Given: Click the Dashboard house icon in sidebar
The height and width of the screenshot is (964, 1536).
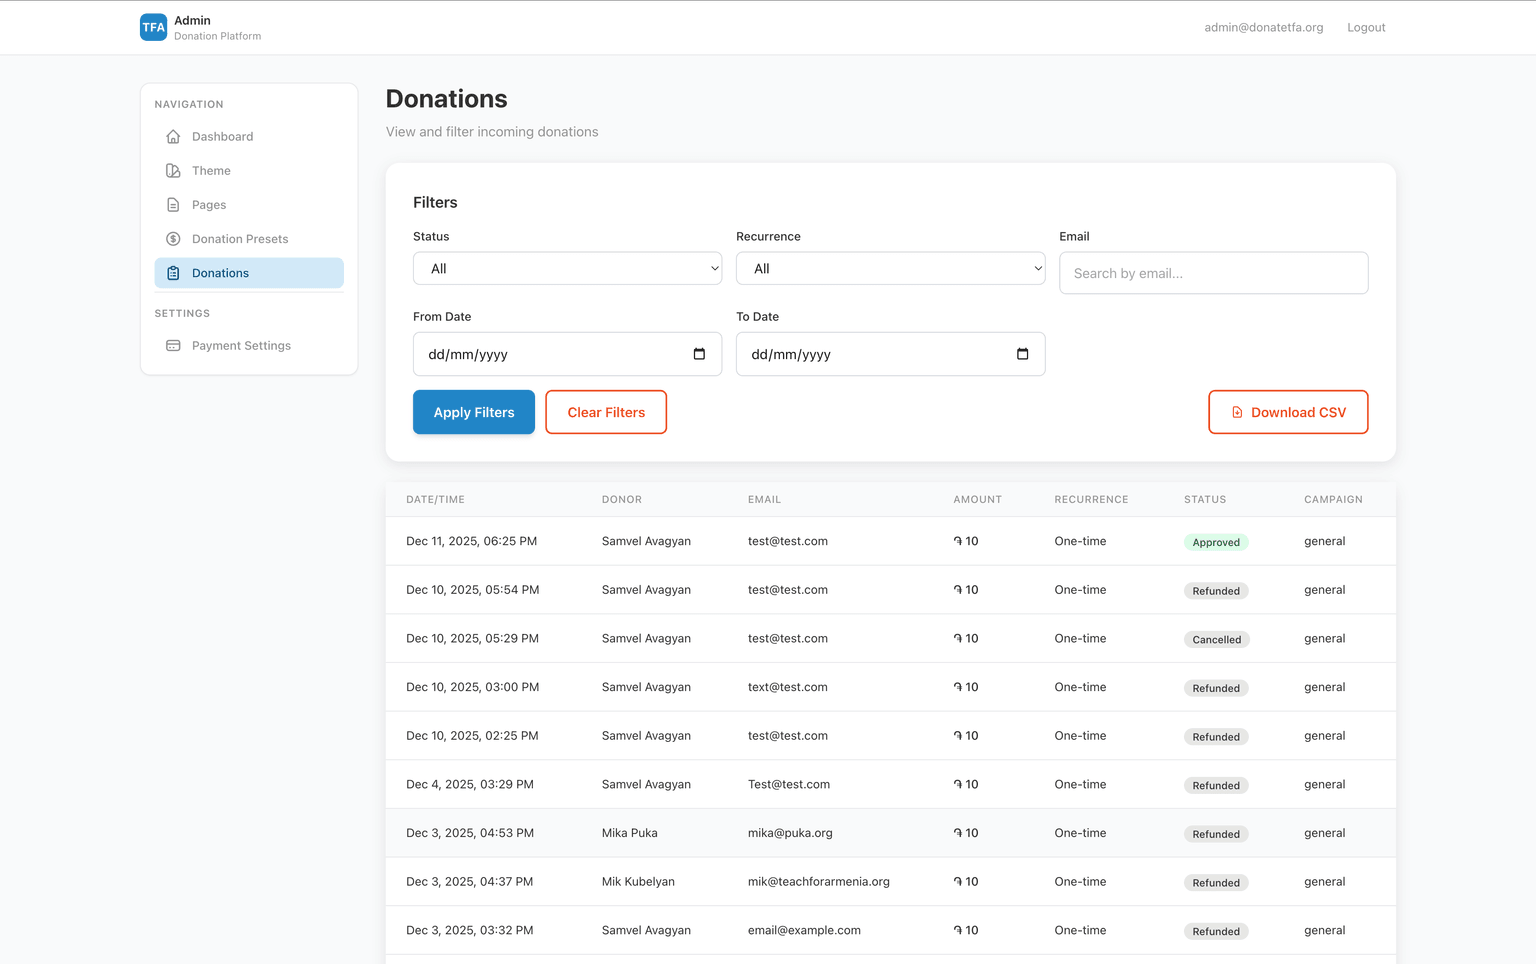Looking at the screenshot, I should [172, 136].
